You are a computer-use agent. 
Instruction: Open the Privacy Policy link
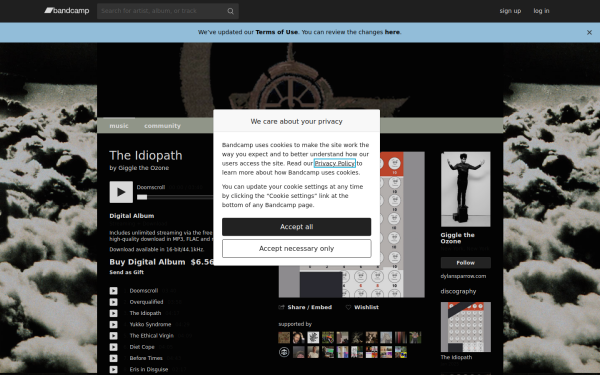click(334, 163)
